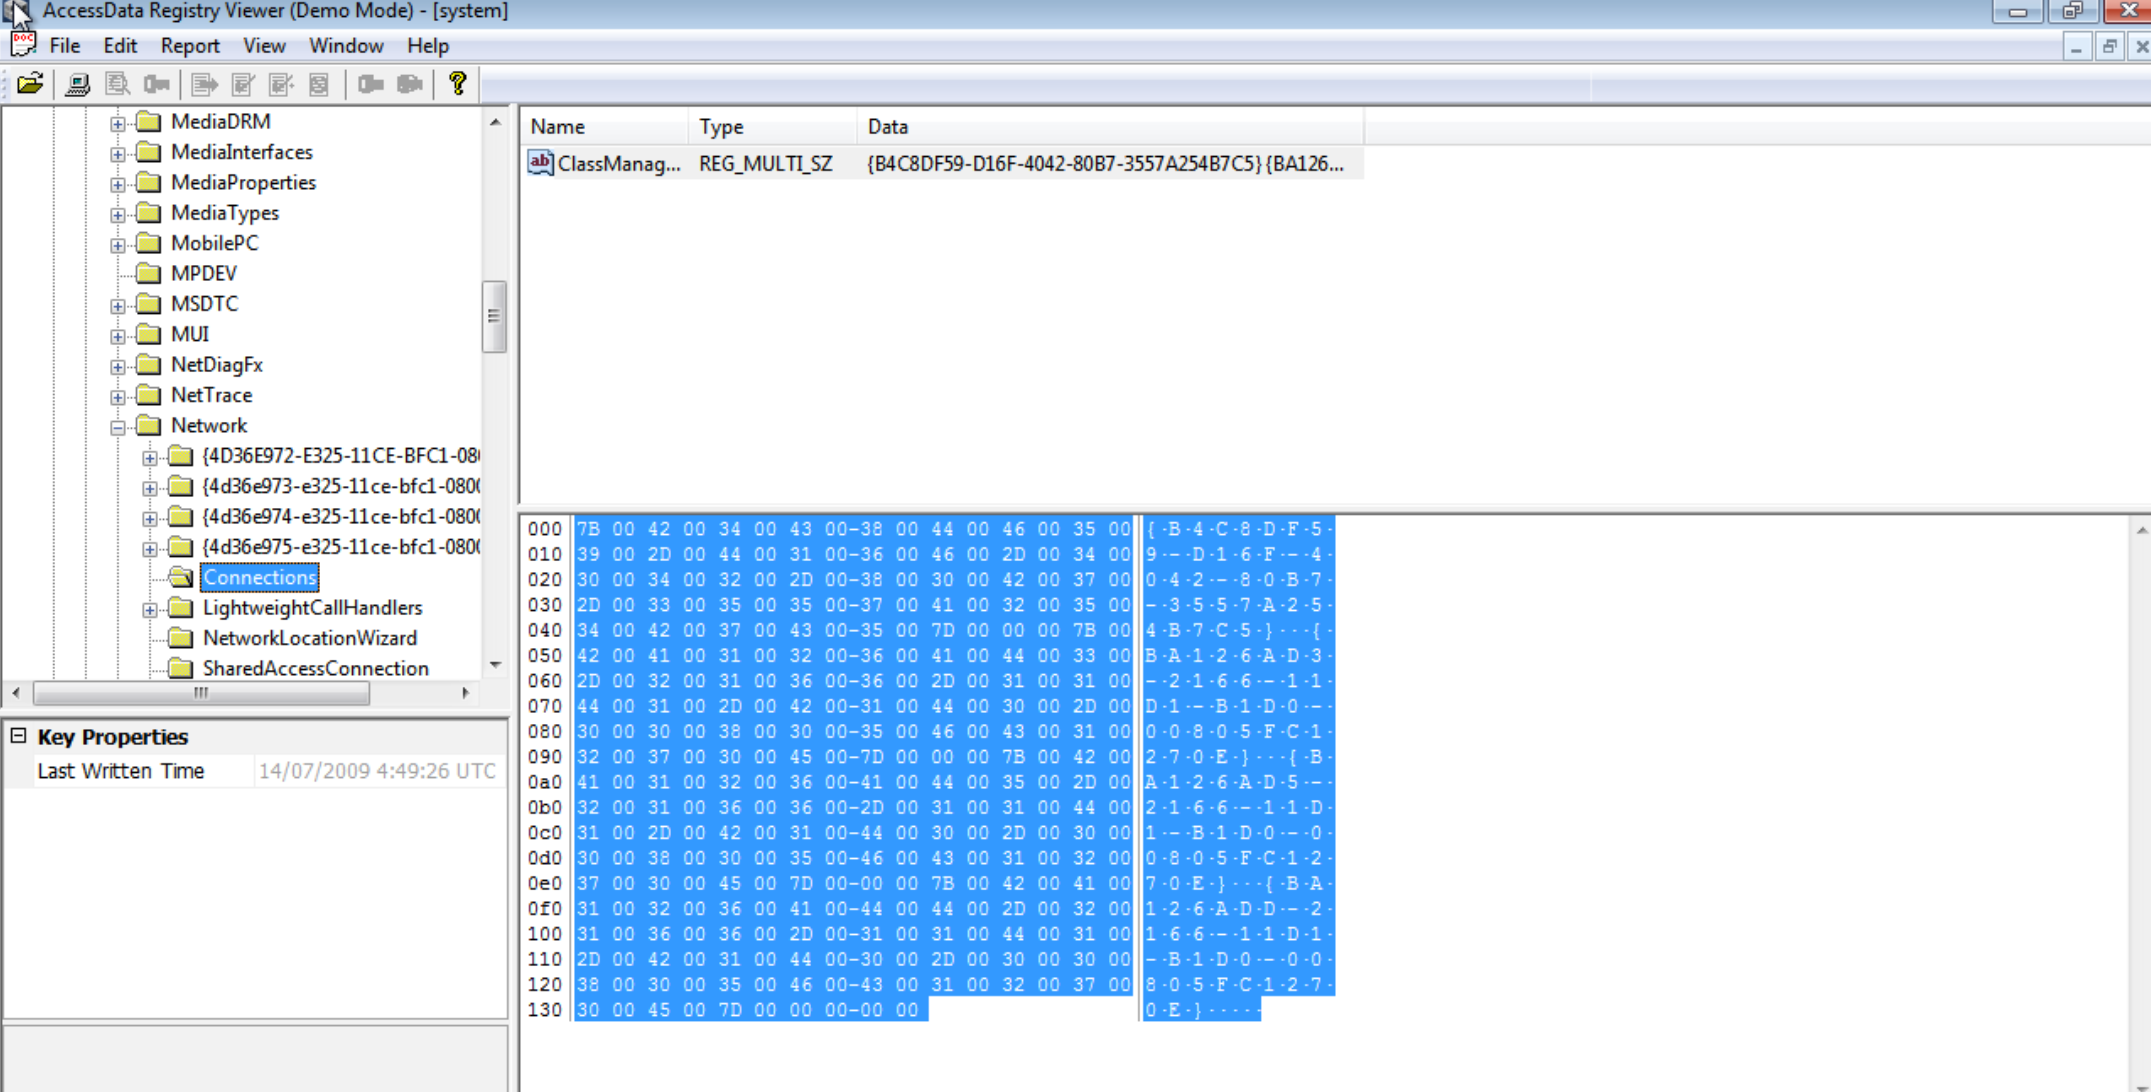Open the Window menu
The image size is (2151, 1092).
[345, 46]
